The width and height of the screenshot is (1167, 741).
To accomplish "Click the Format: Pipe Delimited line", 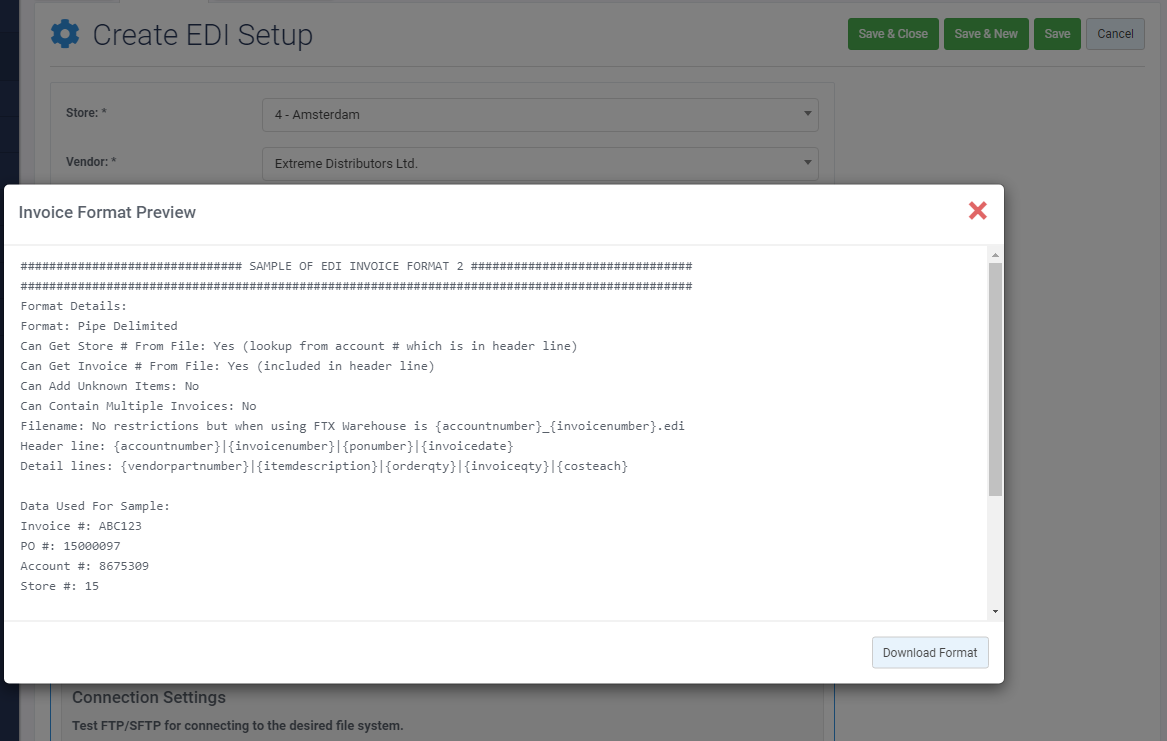I will [x=99, y=326].
